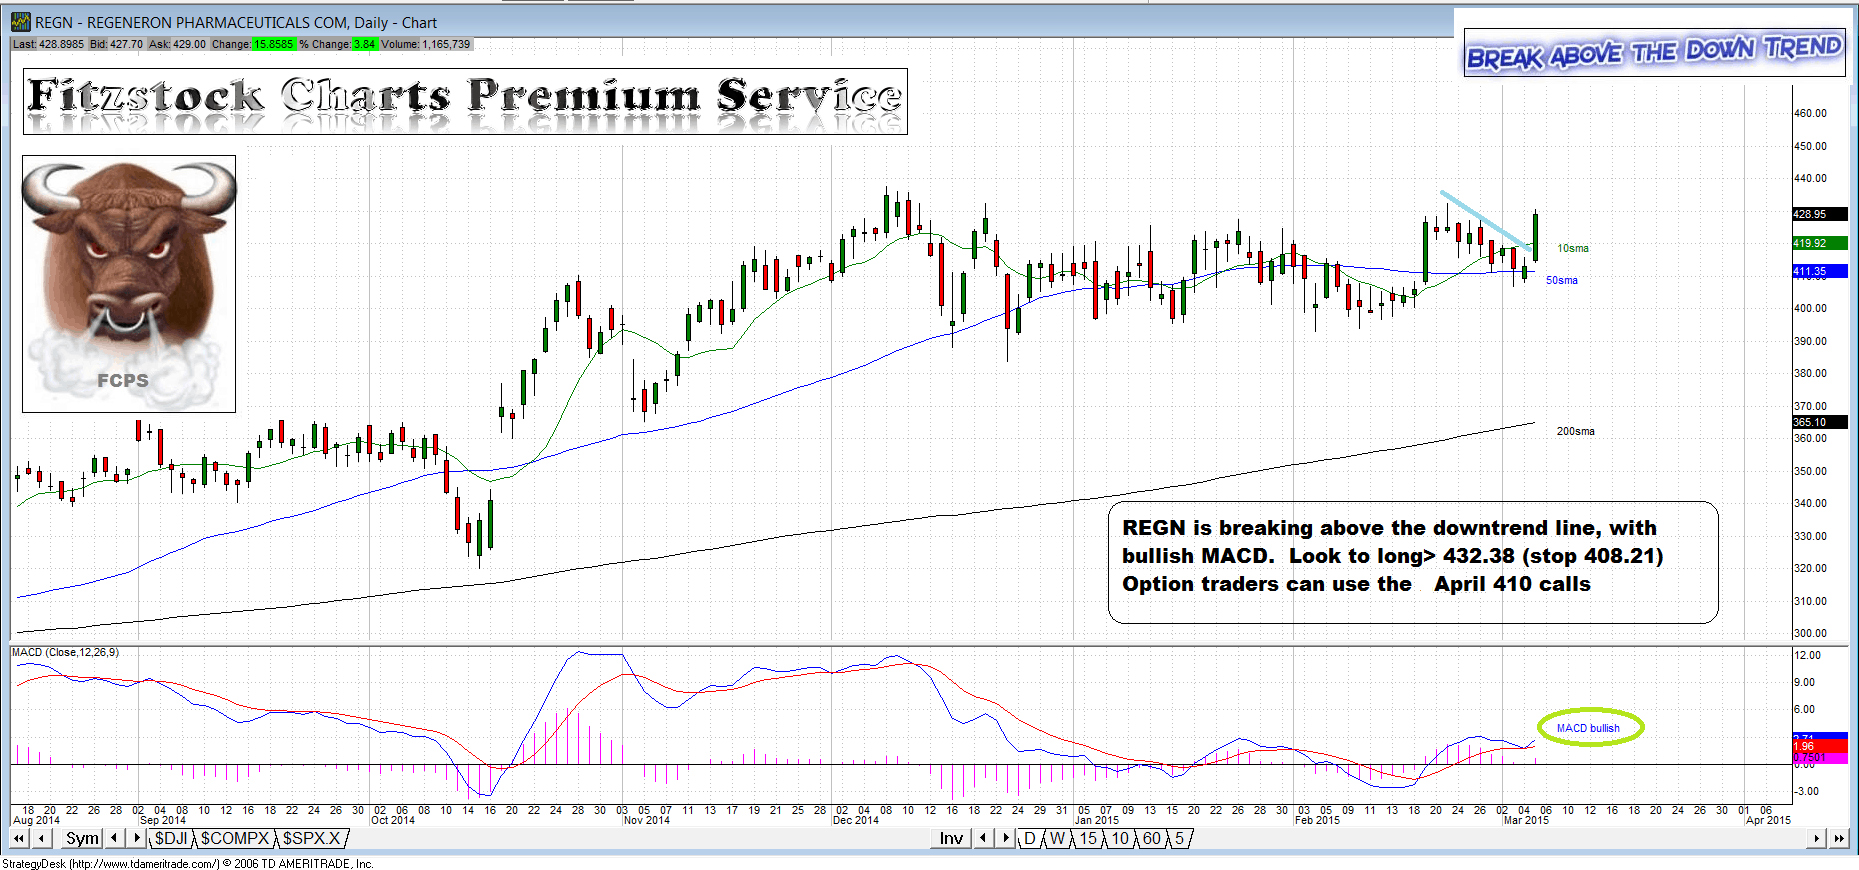Switch to the W weekly interval tab

pos(1057,838)
